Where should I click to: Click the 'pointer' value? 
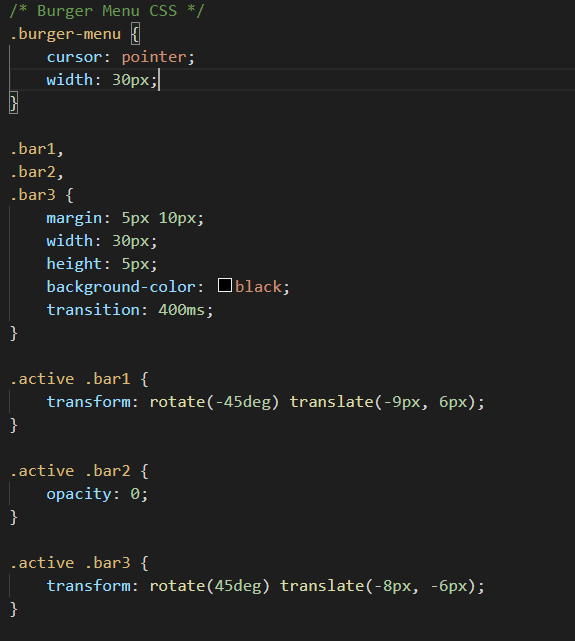point(154,57)
